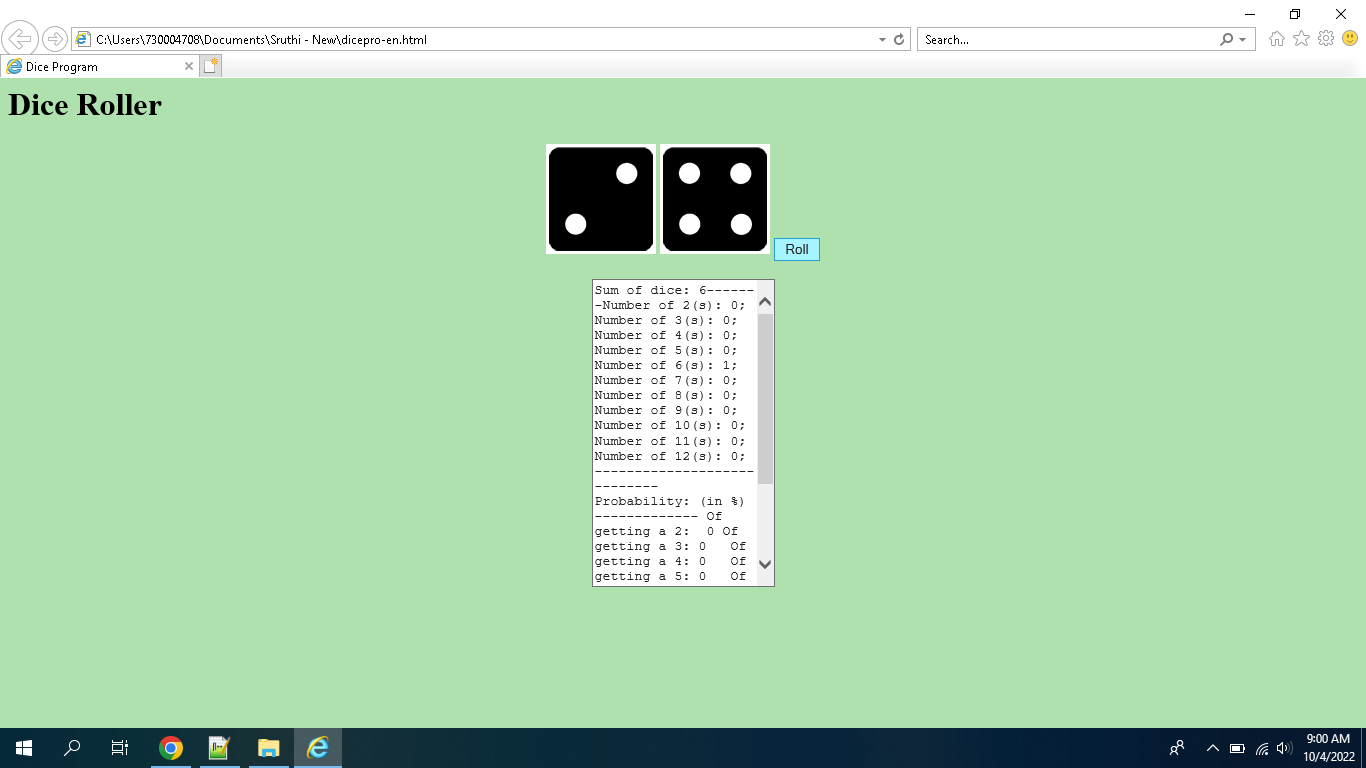The image size is (1366, 768).
Task: Click the browser Back arrow
Action: [x=20, y=39]
